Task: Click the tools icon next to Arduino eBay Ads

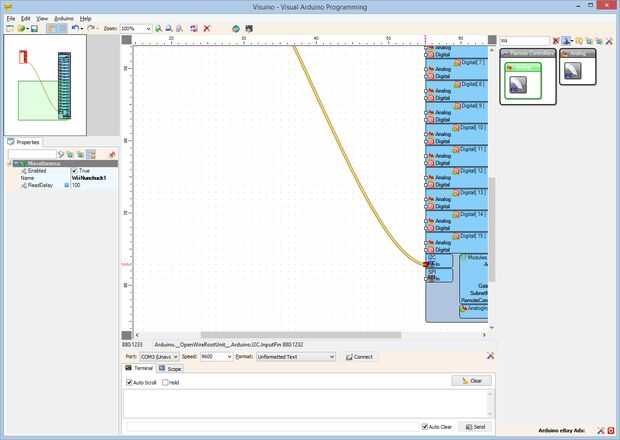Action: point(601,430)
